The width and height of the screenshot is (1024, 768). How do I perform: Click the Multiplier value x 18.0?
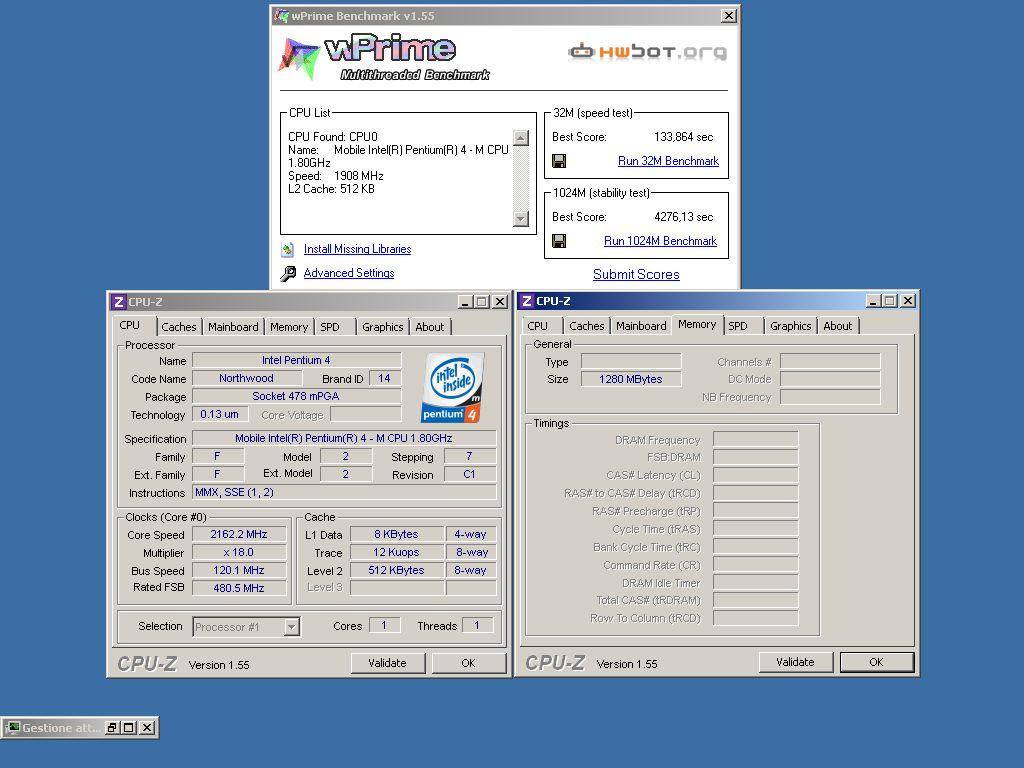click(x=239, y=552)
